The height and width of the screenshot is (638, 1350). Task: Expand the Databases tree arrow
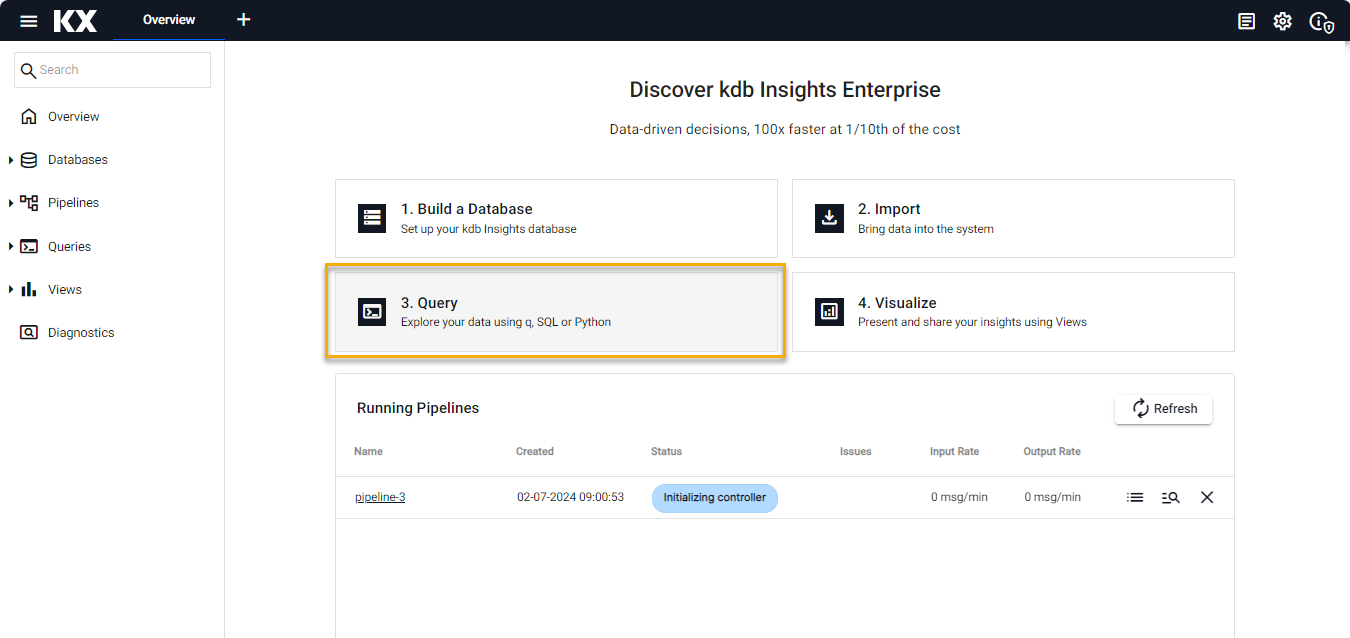coord(11,160)
